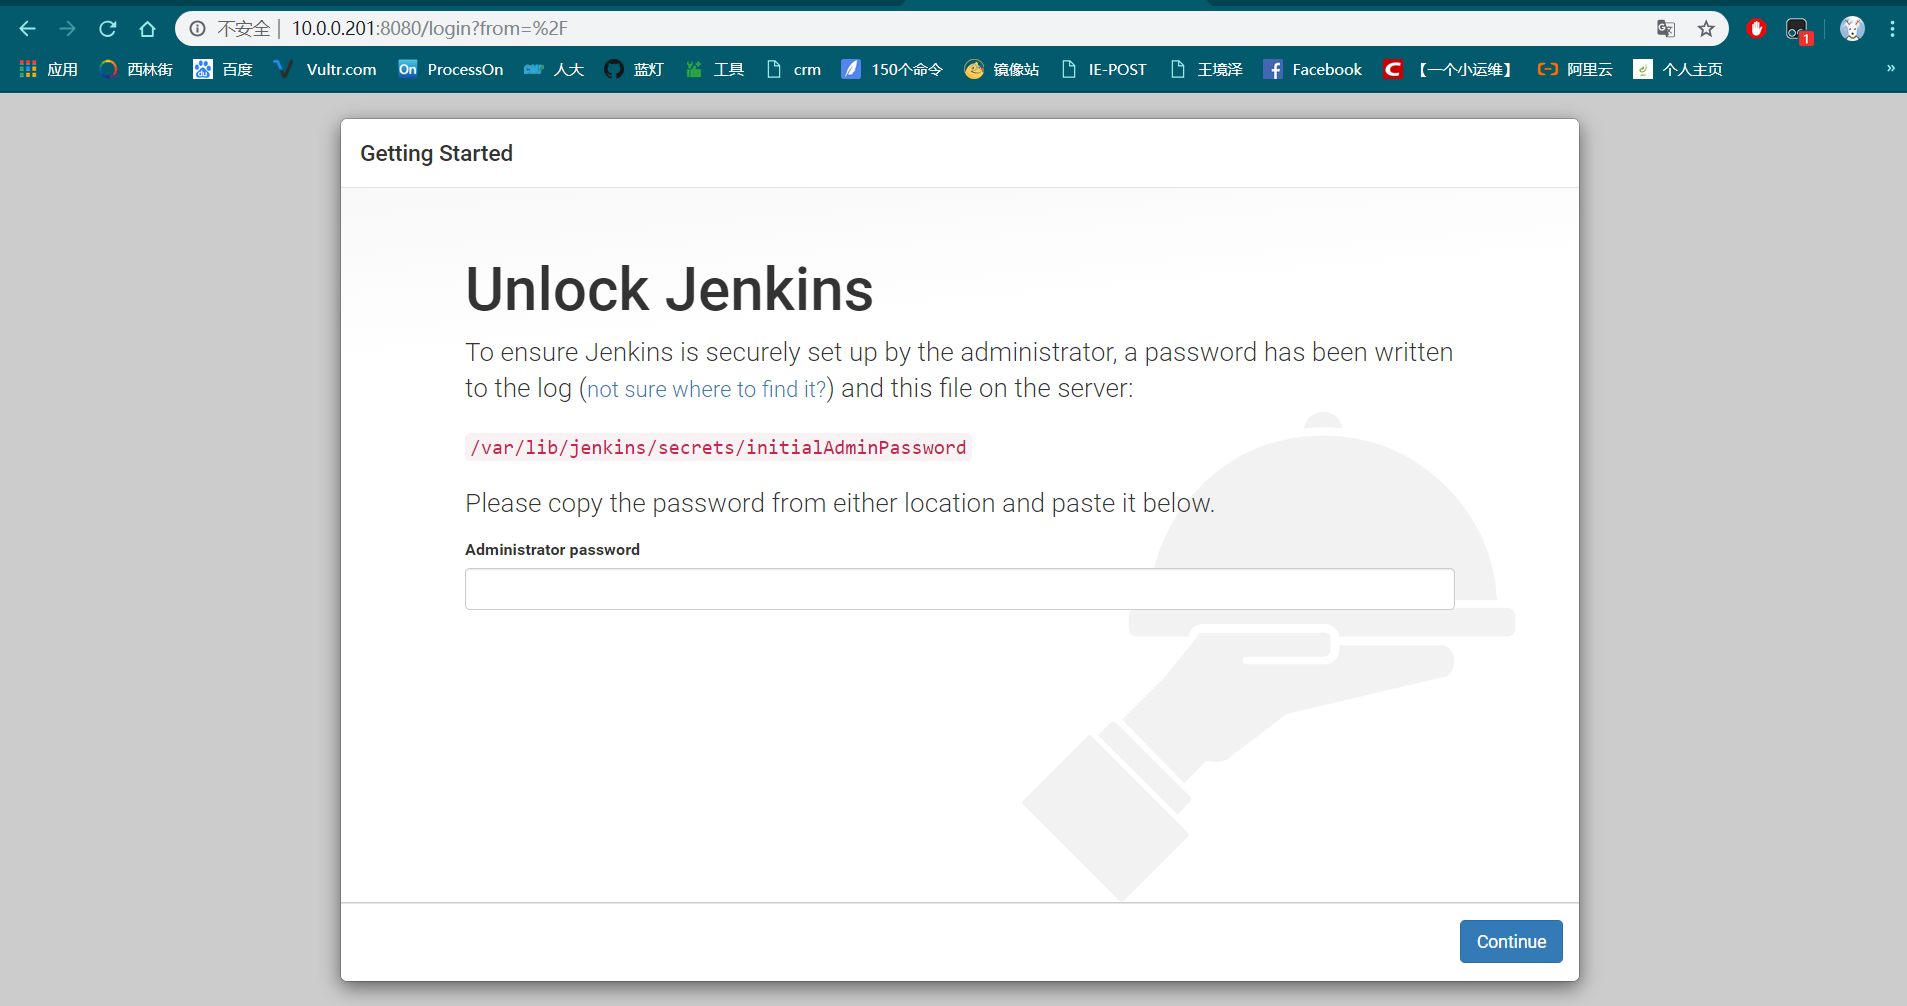Open the Vultr.com bookmark
Viewport: 1907px width, 1006px height.
tap(325, 69)
